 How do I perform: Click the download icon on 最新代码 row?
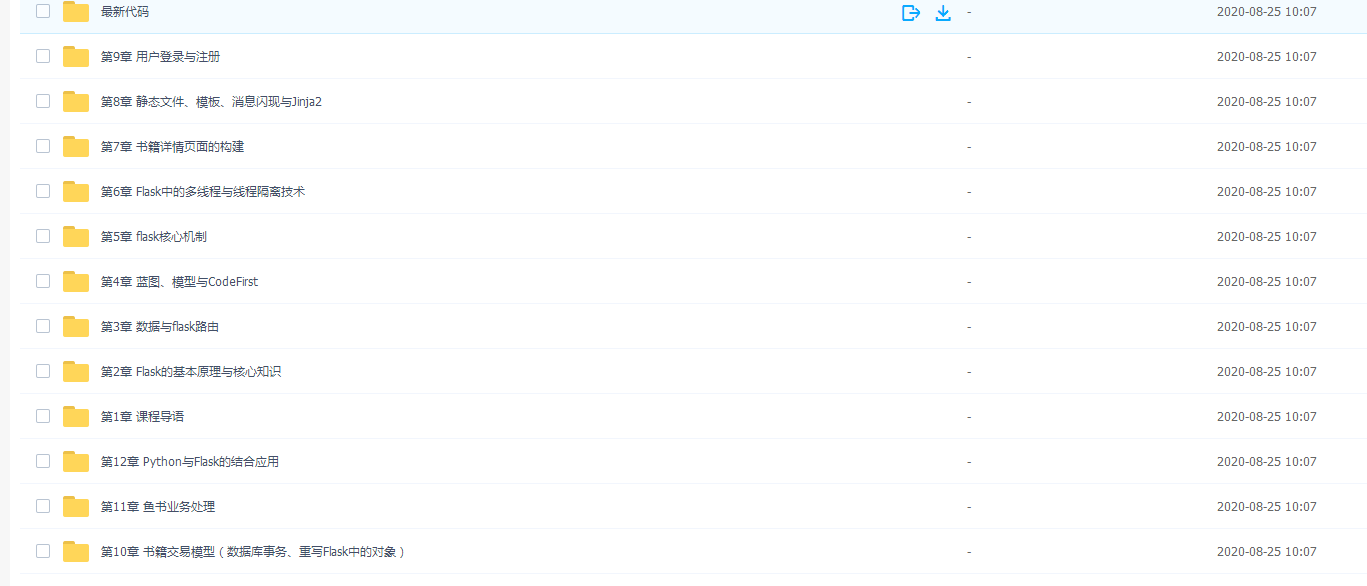942,12
